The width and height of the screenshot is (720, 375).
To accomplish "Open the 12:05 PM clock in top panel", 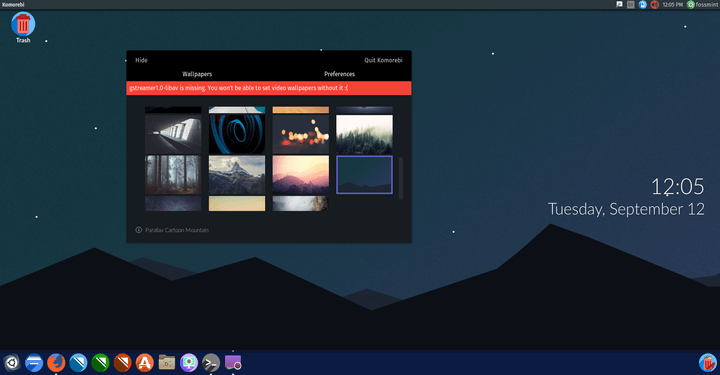I will pyautogui.click(x=673, y=5).
